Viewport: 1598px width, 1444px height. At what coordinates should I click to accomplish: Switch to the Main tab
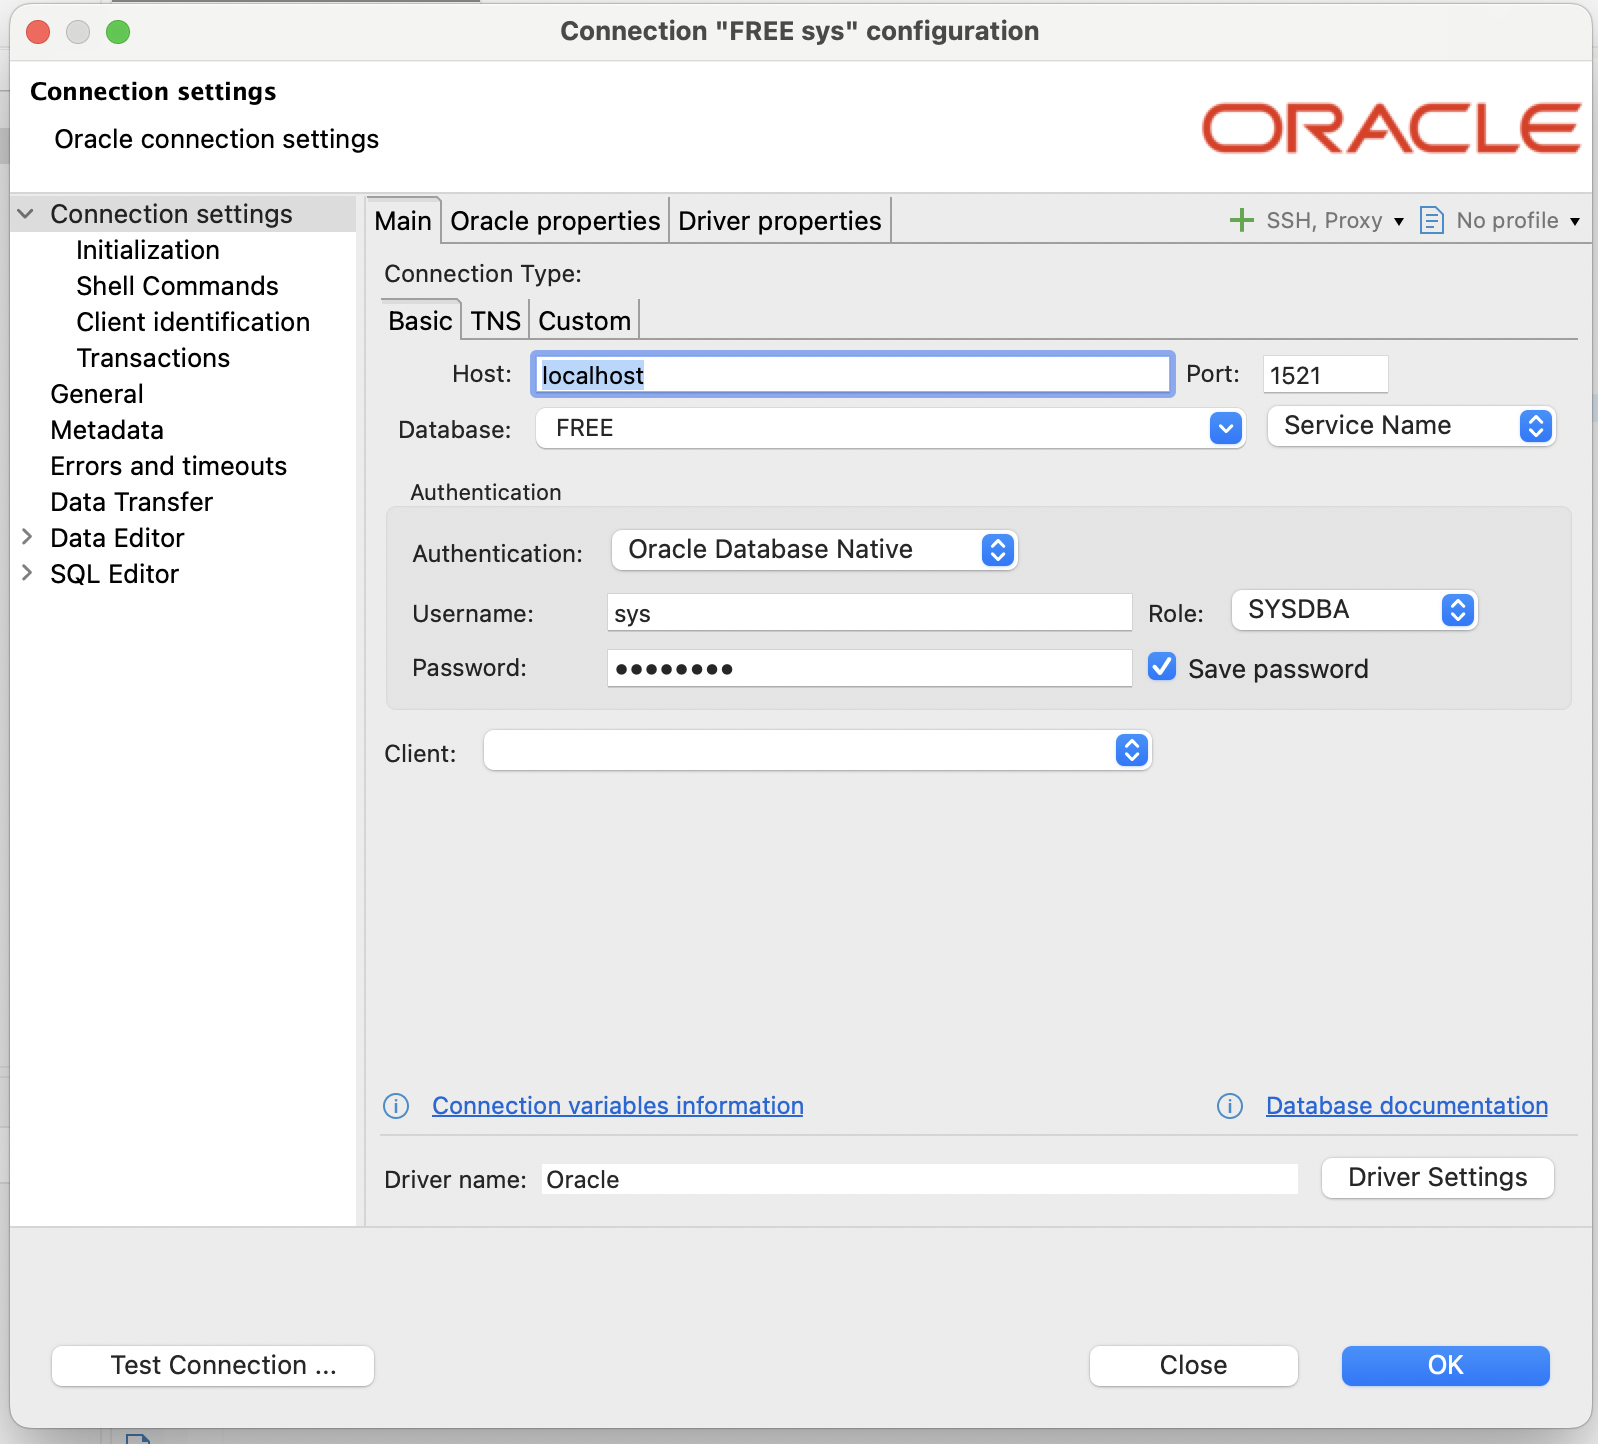[403, 221]
